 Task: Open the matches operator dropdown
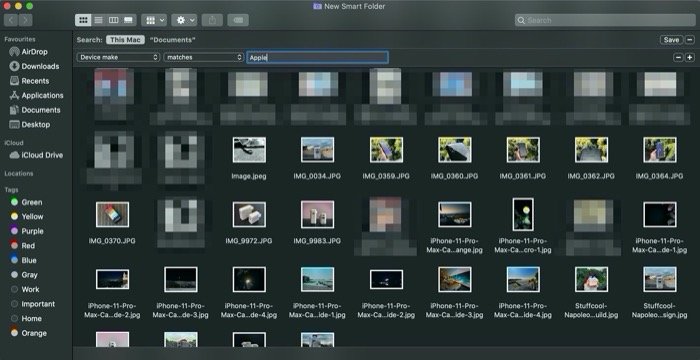[203, 57]
